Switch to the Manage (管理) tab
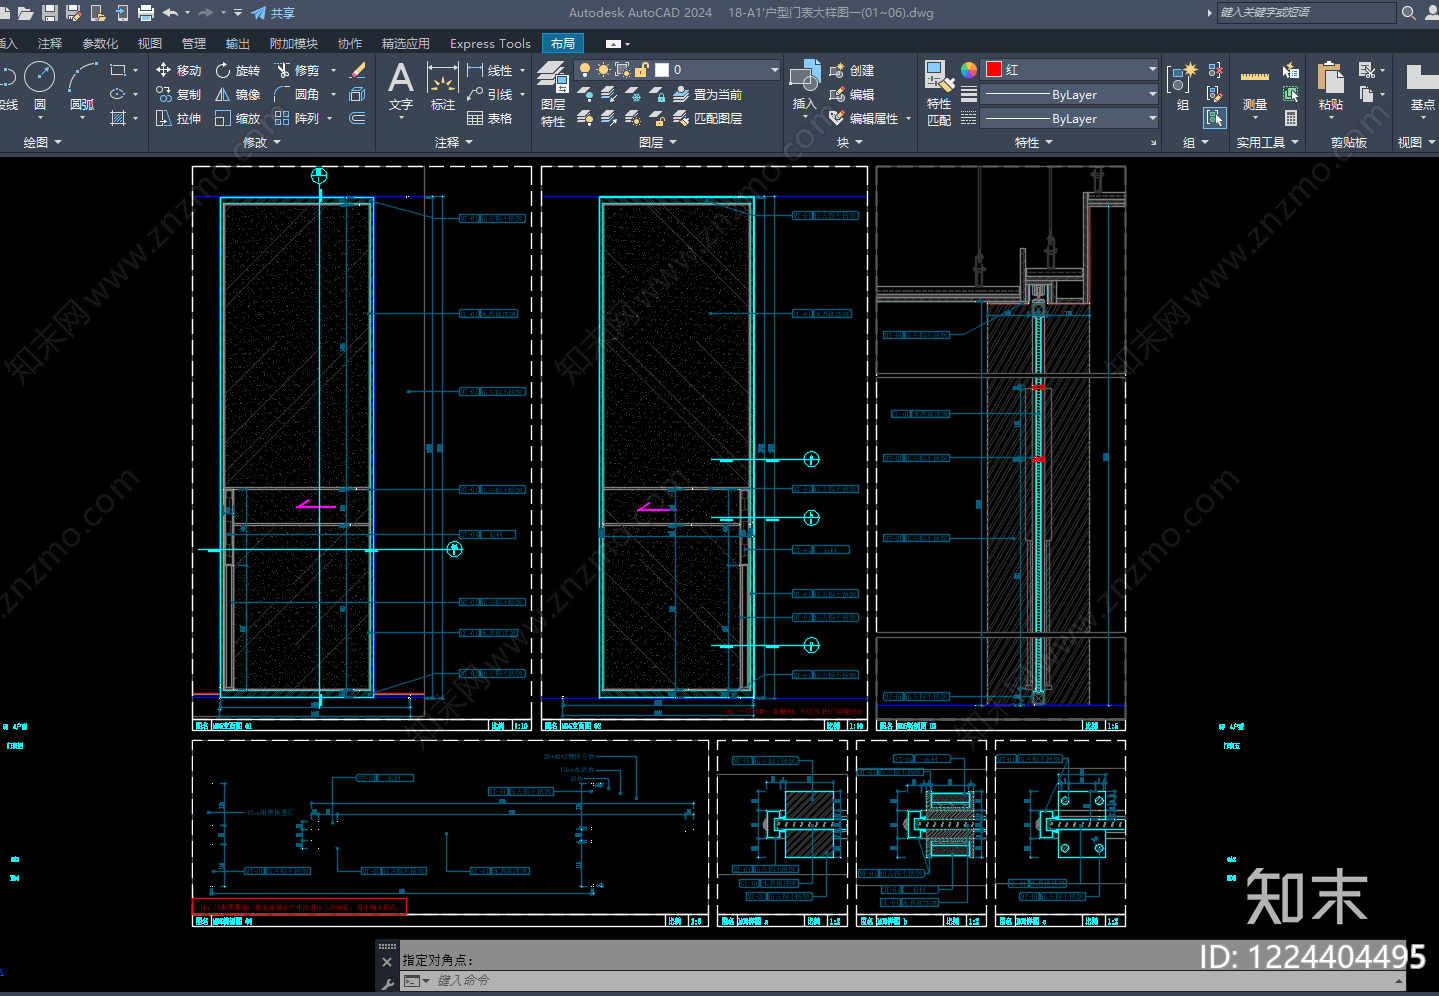 (194, 44)
